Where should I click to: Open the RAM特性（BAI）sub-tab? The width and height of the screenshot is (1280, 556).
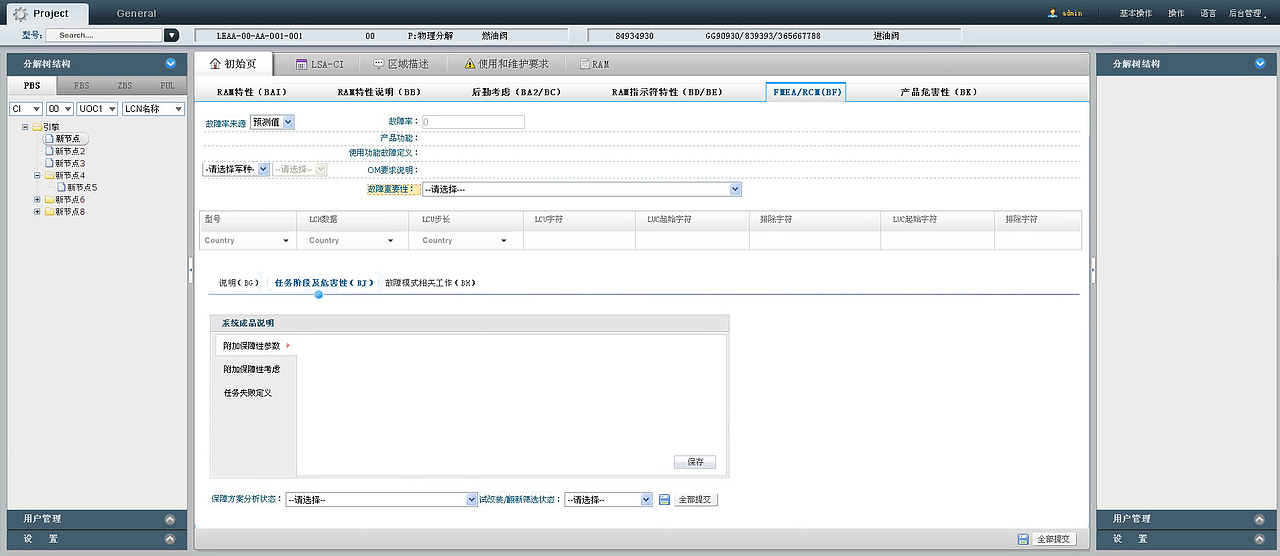pos(251,92)
